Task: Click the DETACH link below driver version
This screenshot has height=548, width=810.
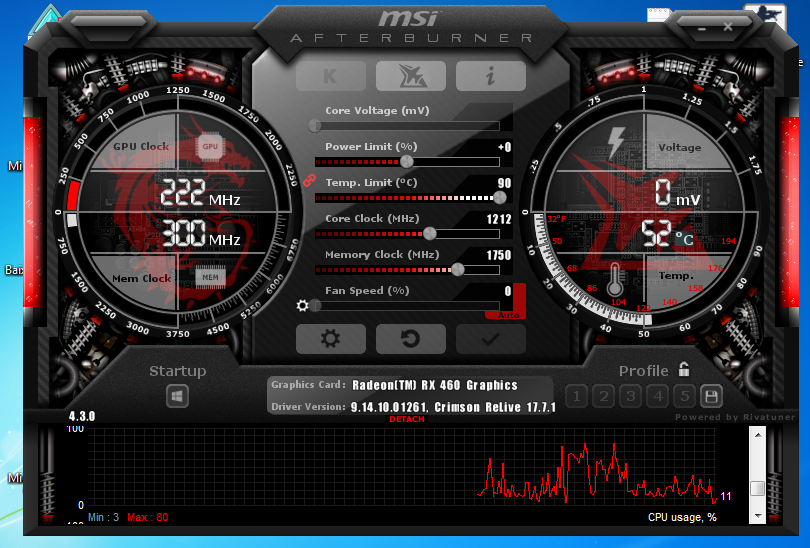Action: click(407, 419)
